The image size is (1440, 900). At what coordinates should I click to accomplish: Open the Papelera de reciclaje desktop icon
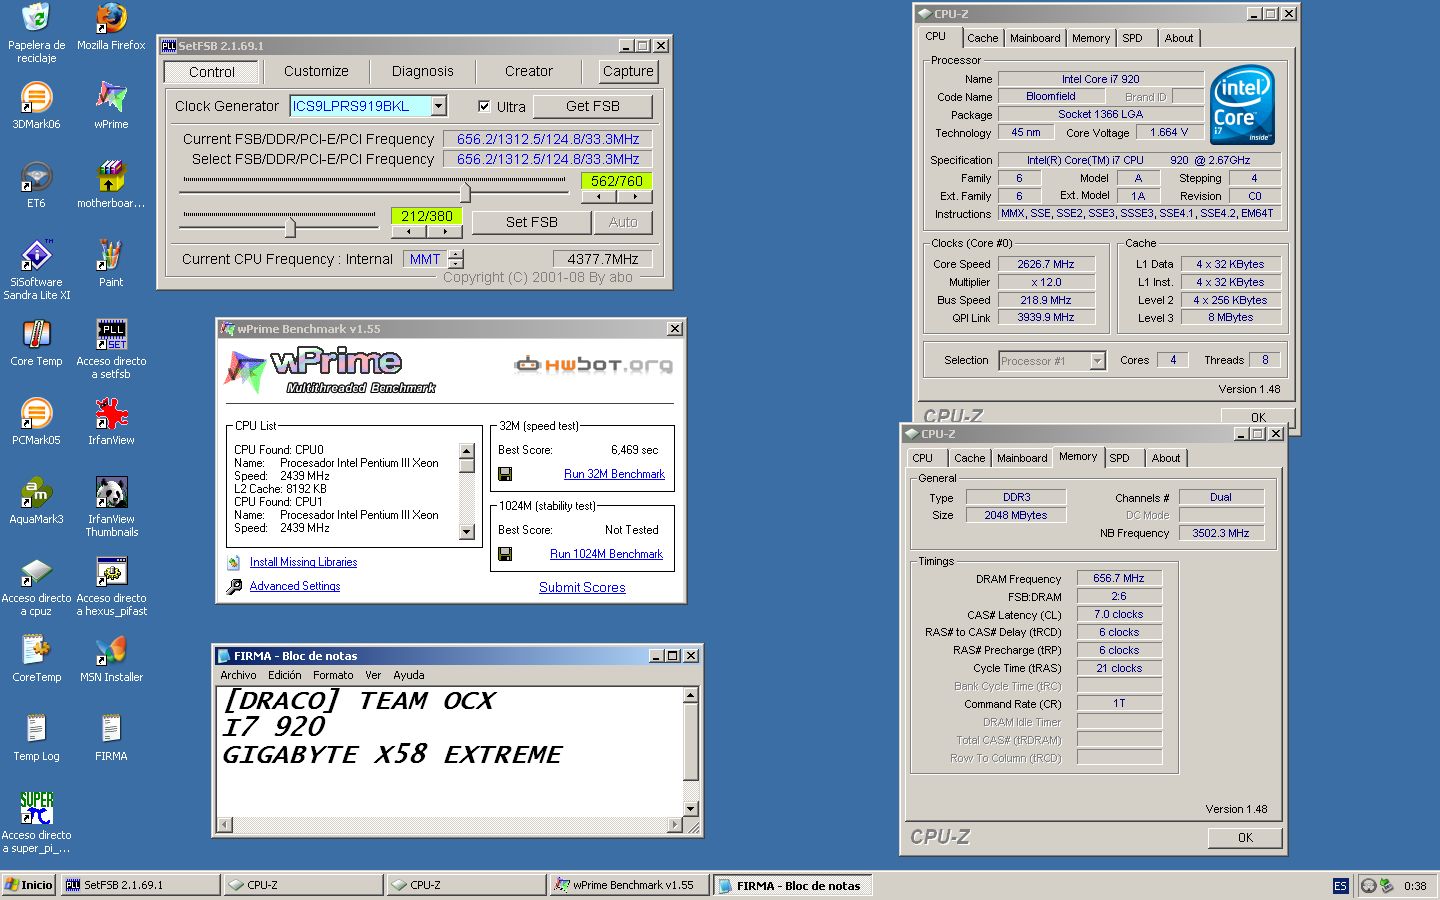coord(36,18)
